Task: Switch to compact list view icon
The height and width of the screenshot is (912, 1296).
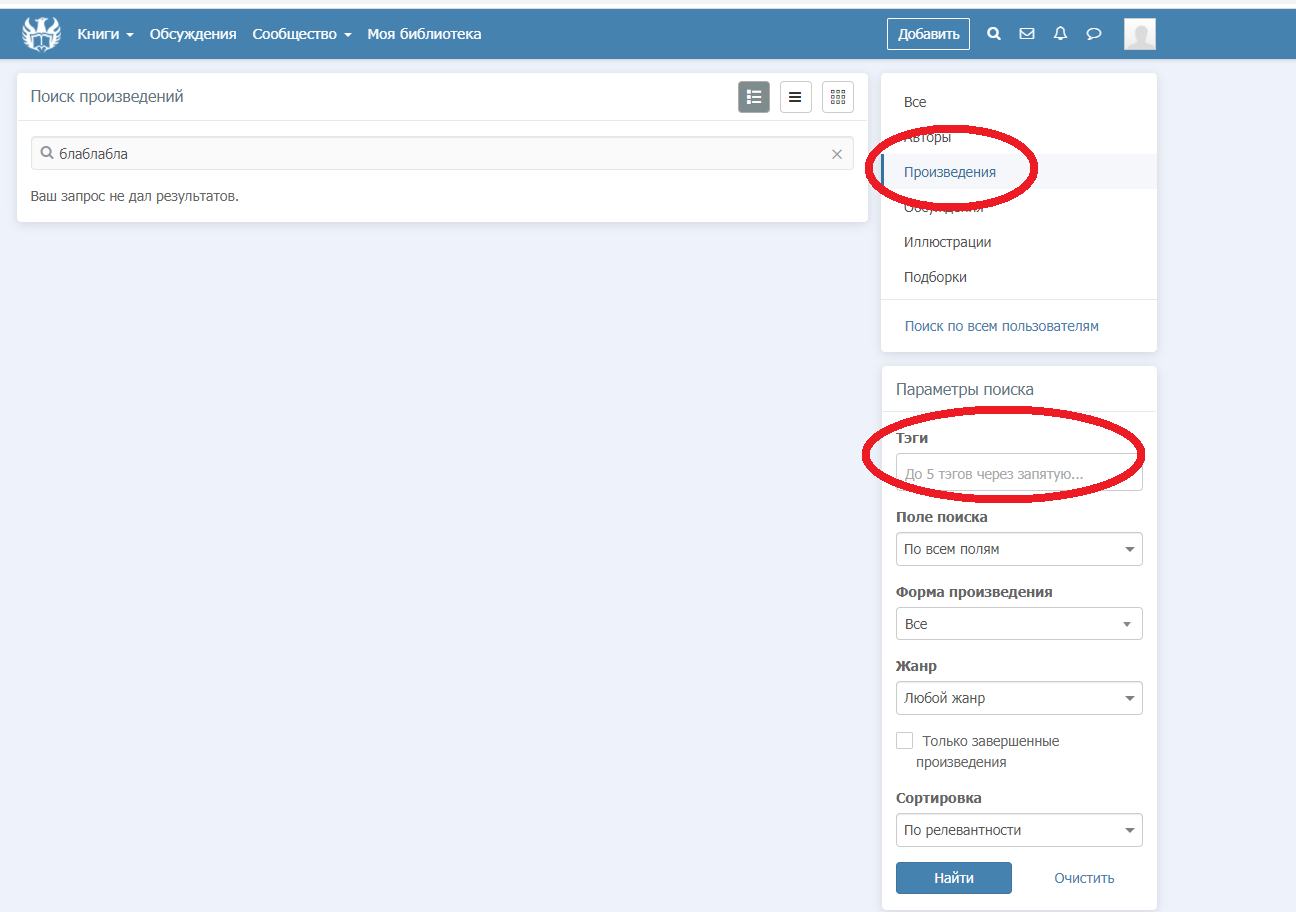Action: coord(796,97)
